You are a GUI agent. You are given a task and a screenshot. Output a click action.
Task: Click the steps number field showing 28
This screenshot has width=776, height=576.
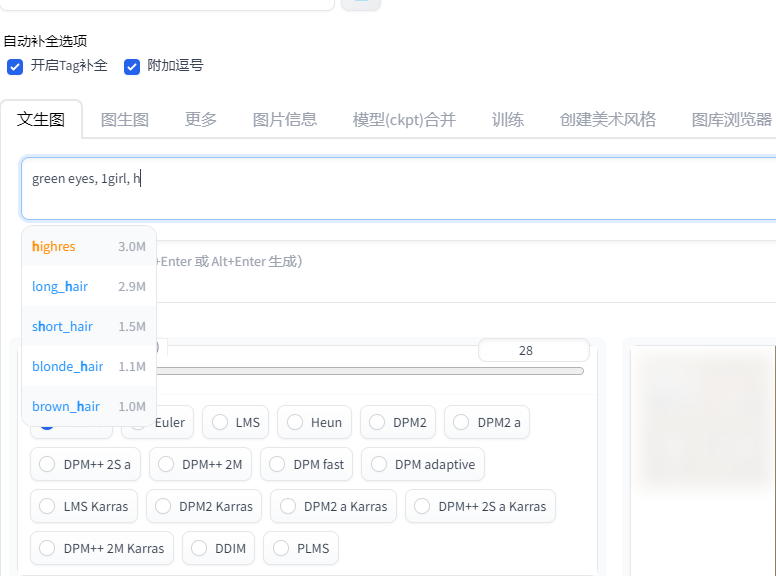pyautogui.click(x=532, y=351)
